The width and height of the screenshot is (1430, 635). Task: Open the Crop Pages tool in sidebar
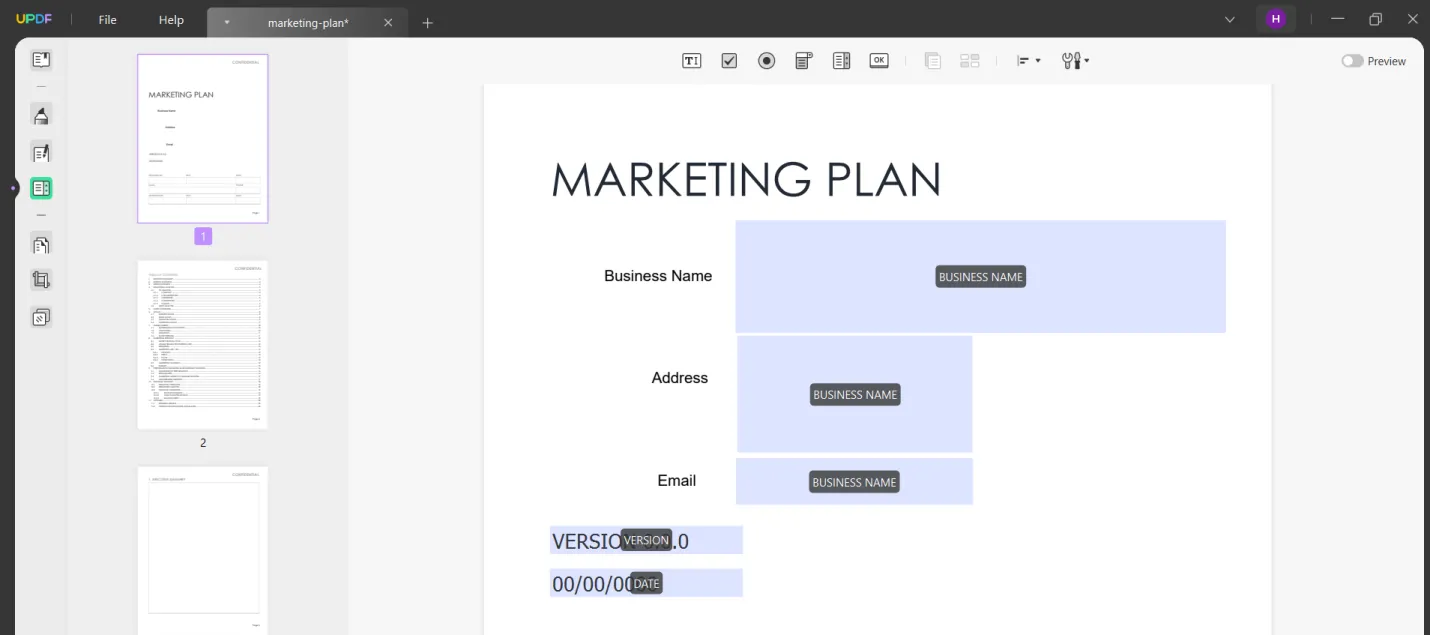pos(41,281)
